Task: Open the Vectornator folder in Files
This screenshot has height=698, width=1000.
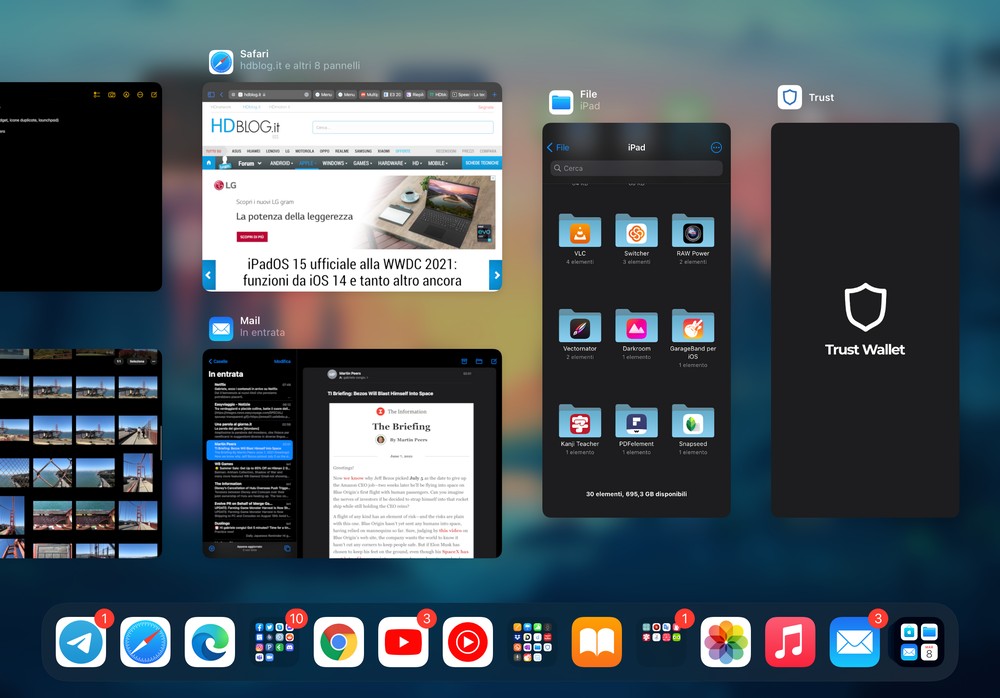Action: [580, 334]
